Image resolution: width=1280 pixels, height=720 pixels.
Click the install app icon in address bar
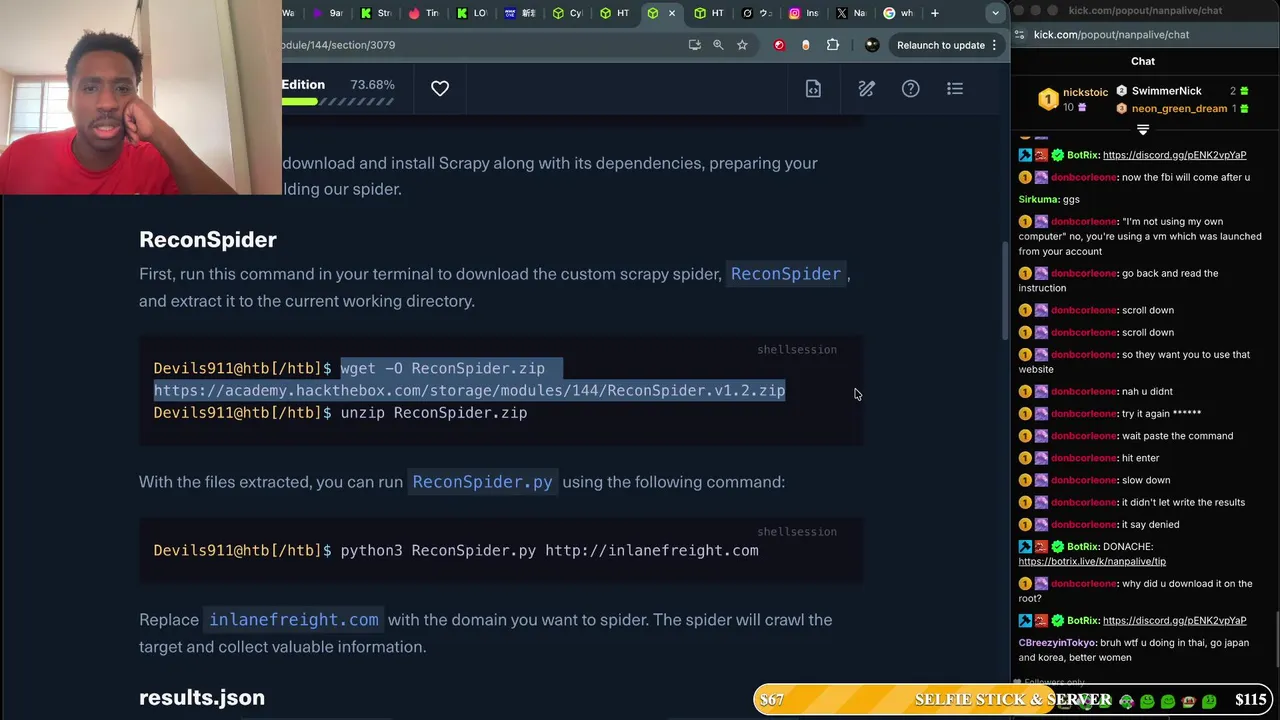point(695,45)
